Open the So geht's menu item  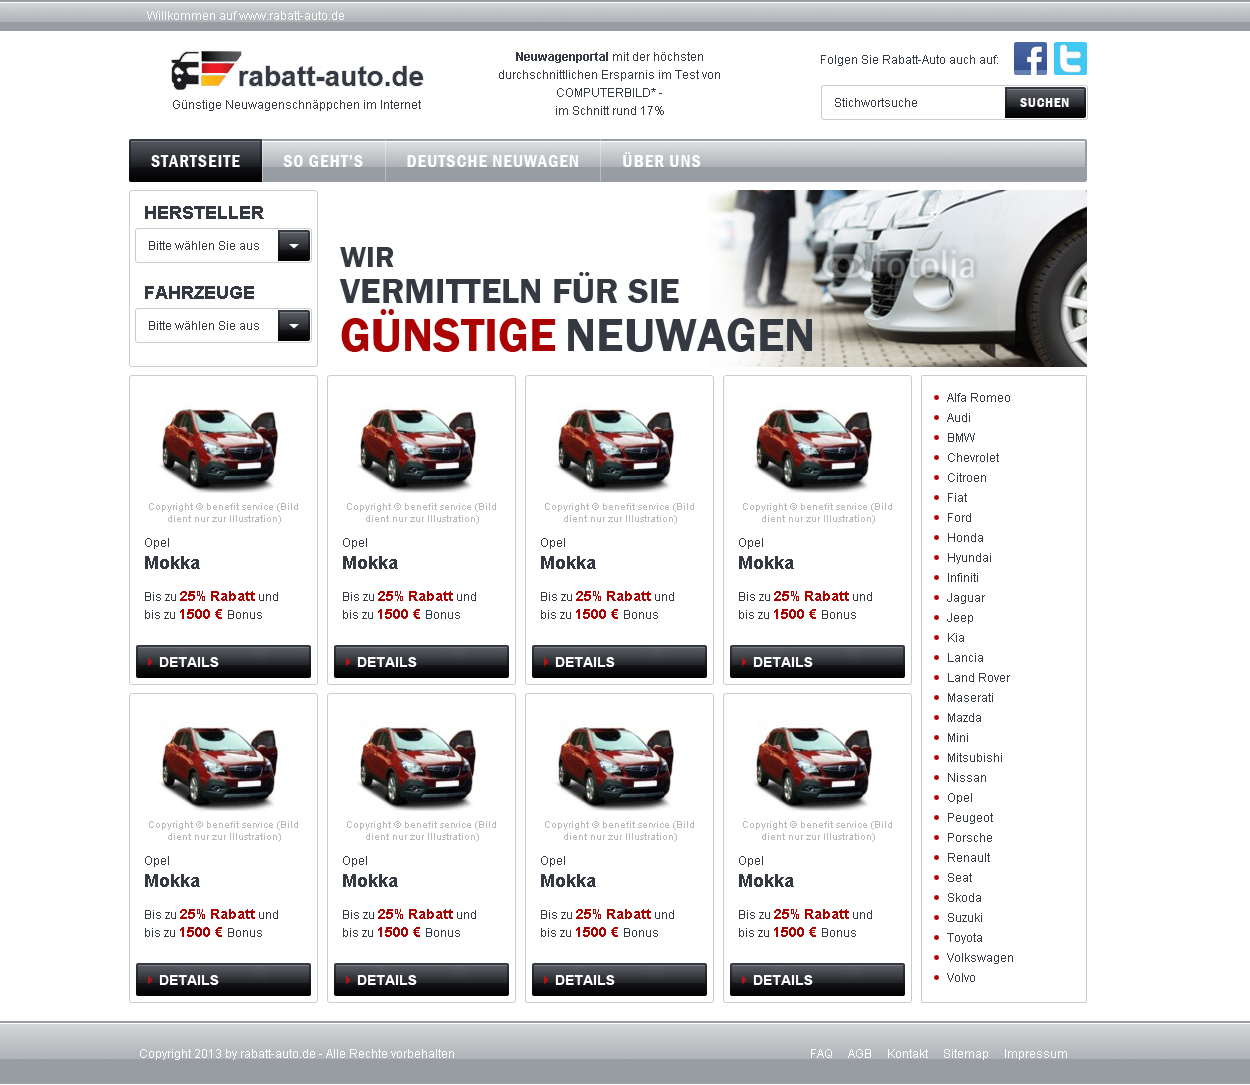coord(323,161)
